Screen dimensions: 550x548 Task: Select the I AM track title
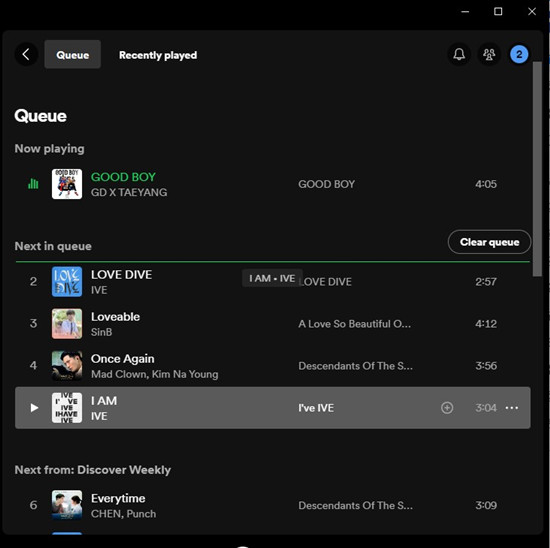click(x=104, y=401)
